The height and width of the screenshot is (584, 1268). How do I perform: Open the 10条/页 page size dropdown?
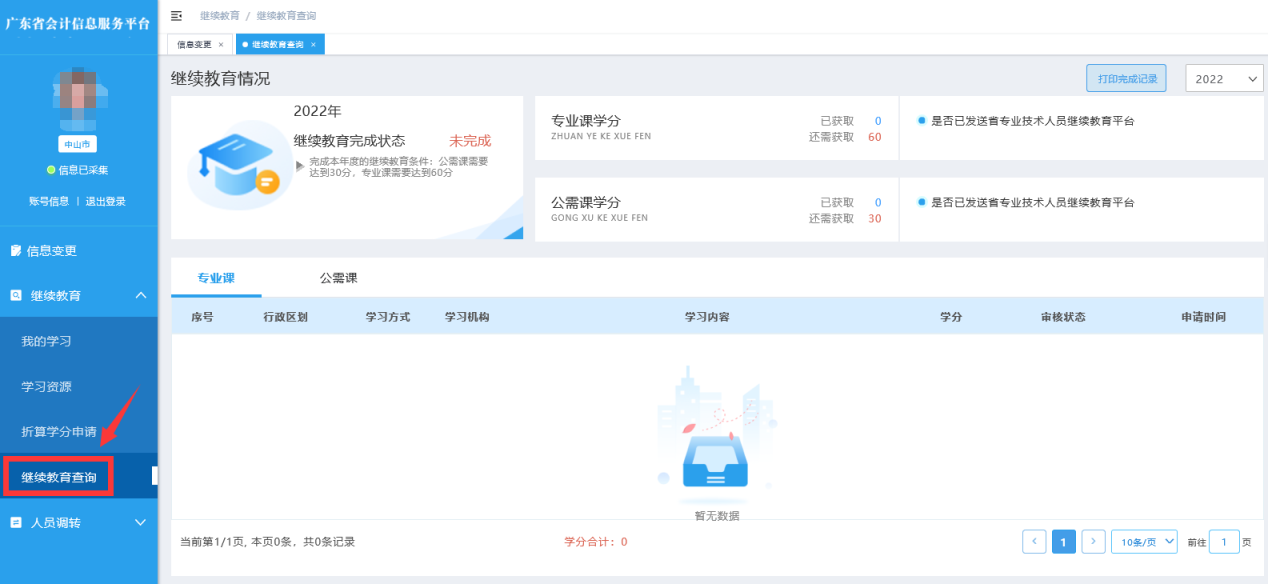pyautogui.click(x=1144, y=542)
